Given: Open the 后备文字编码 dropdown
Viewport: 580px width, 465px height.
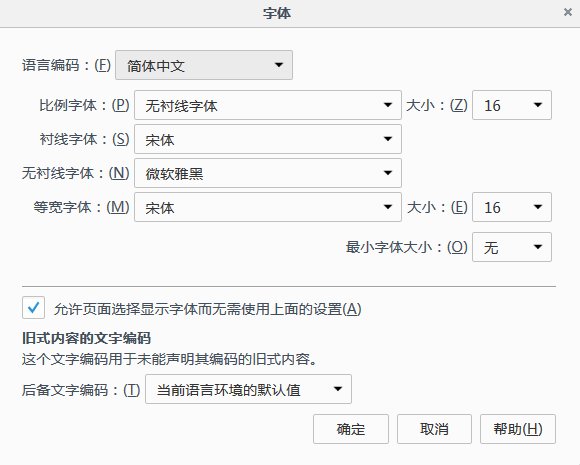Looking at the screenshot, I should pos(248,389).
